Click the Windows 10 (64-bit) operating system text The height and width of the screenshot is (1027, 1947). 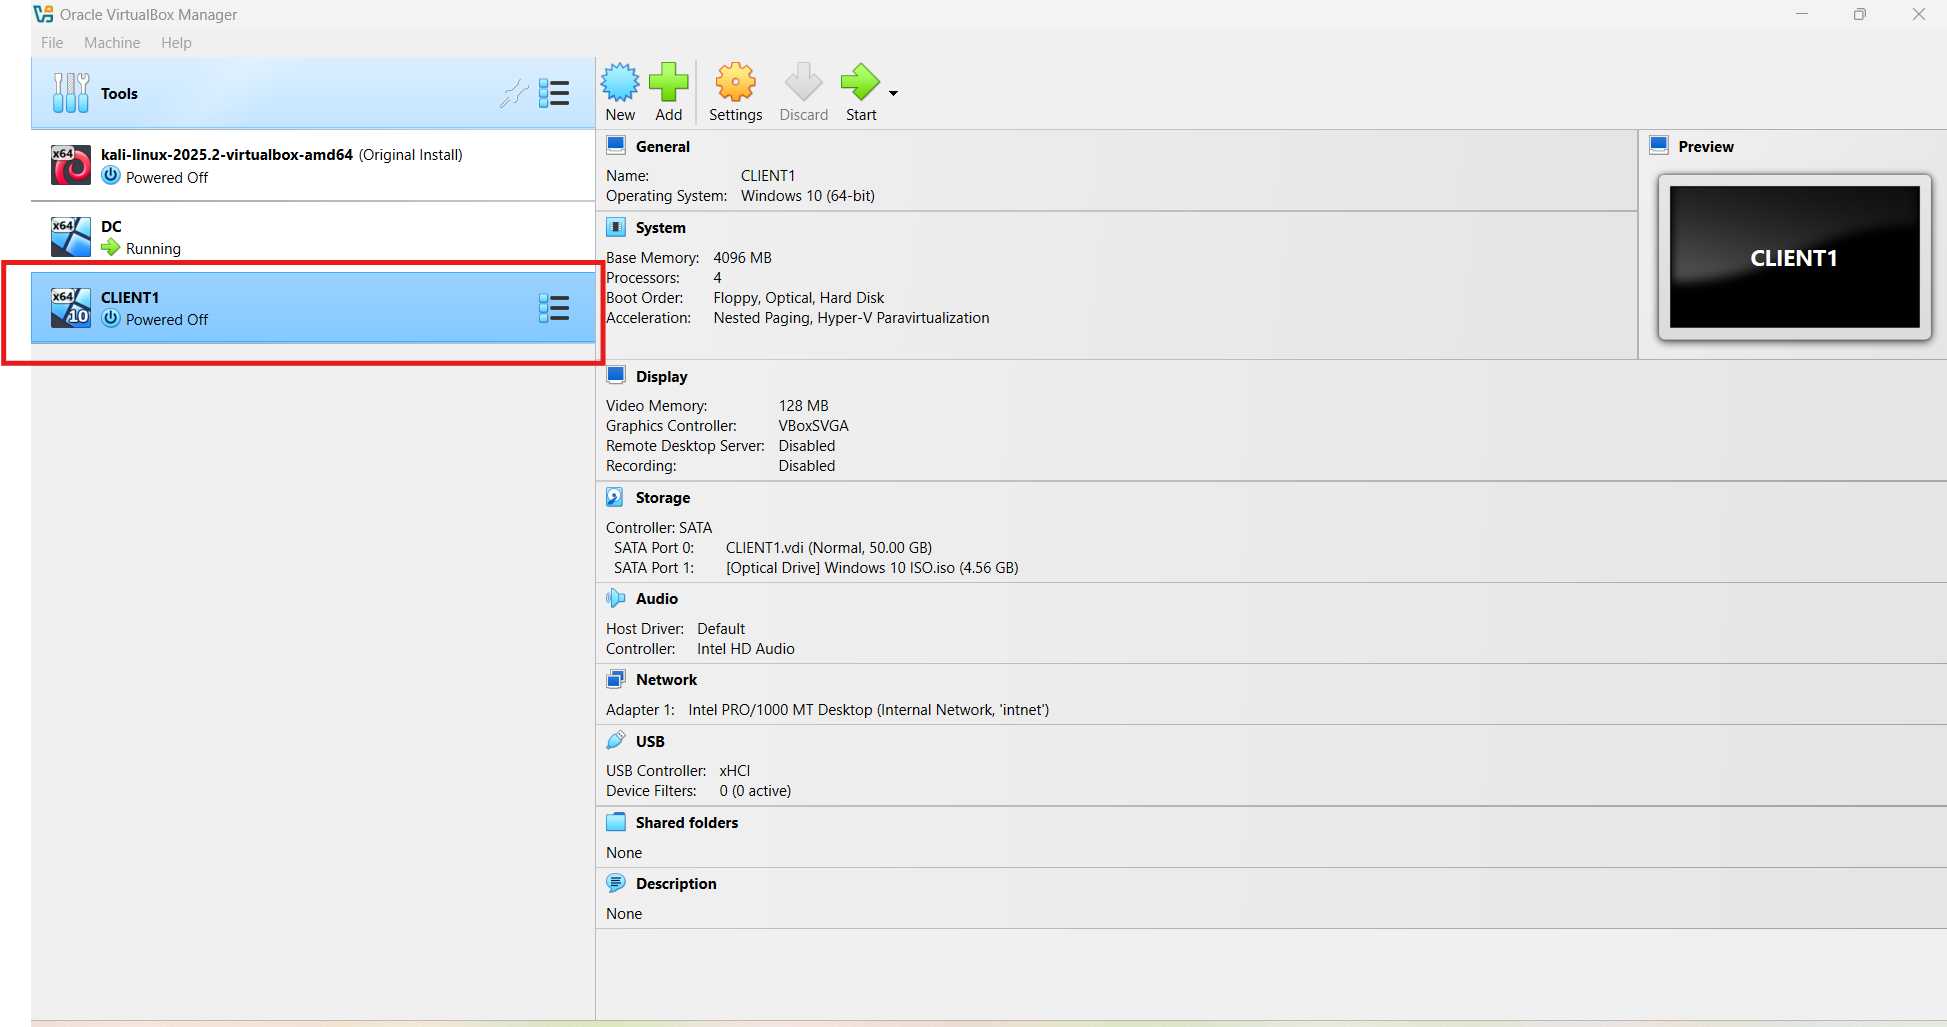(808, 195)
